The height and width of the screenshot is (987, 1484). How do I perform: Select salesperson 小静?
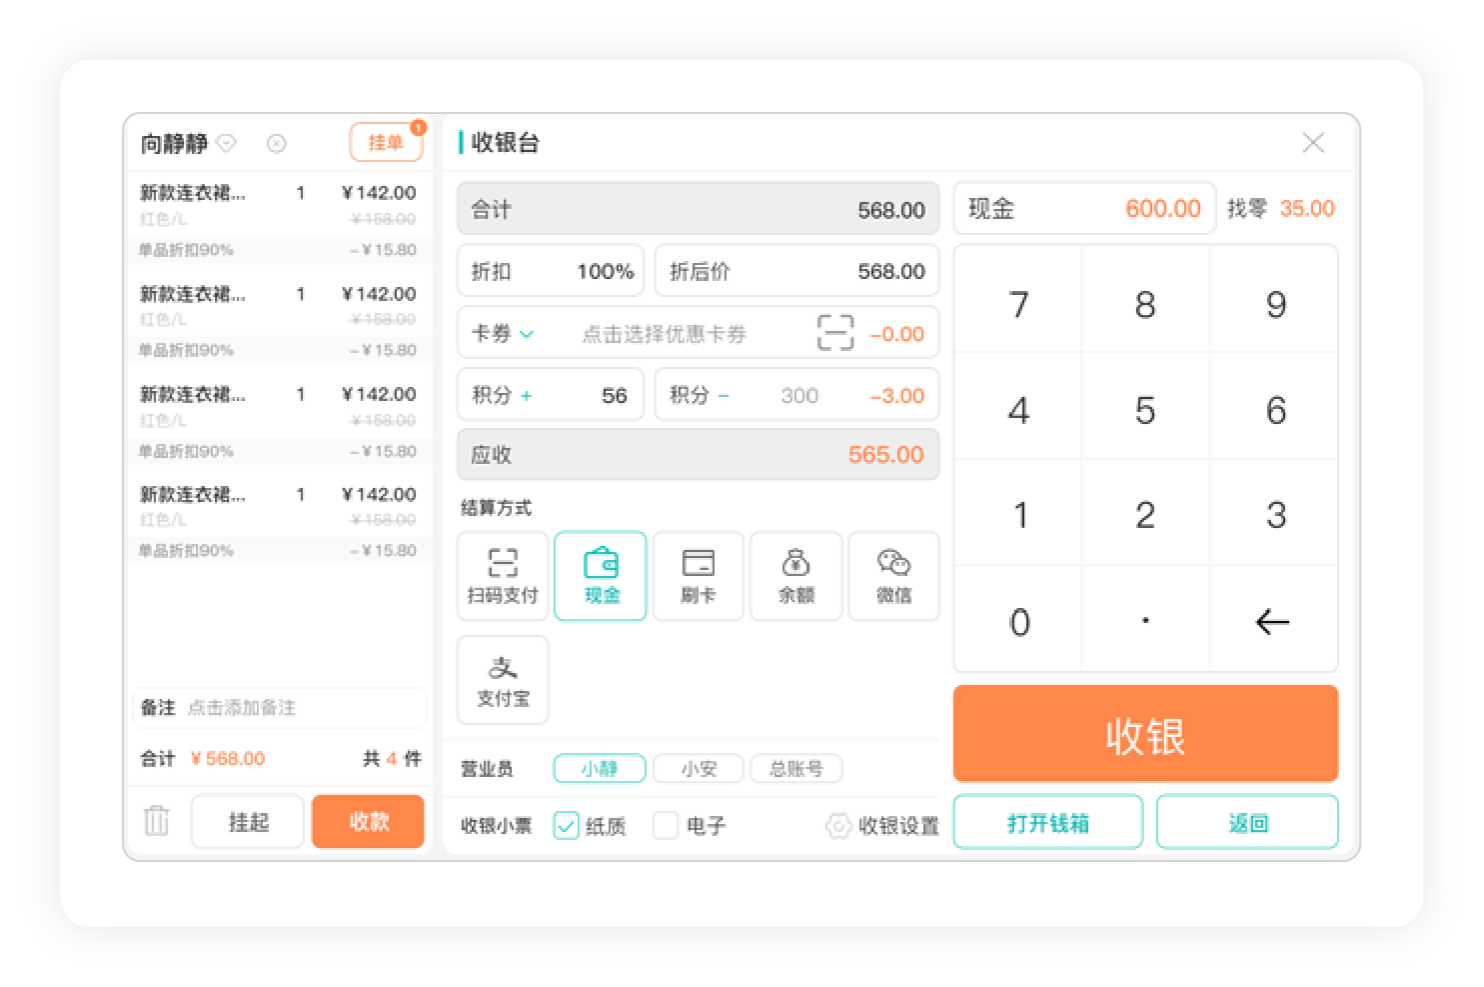click(x=600, y=768)
